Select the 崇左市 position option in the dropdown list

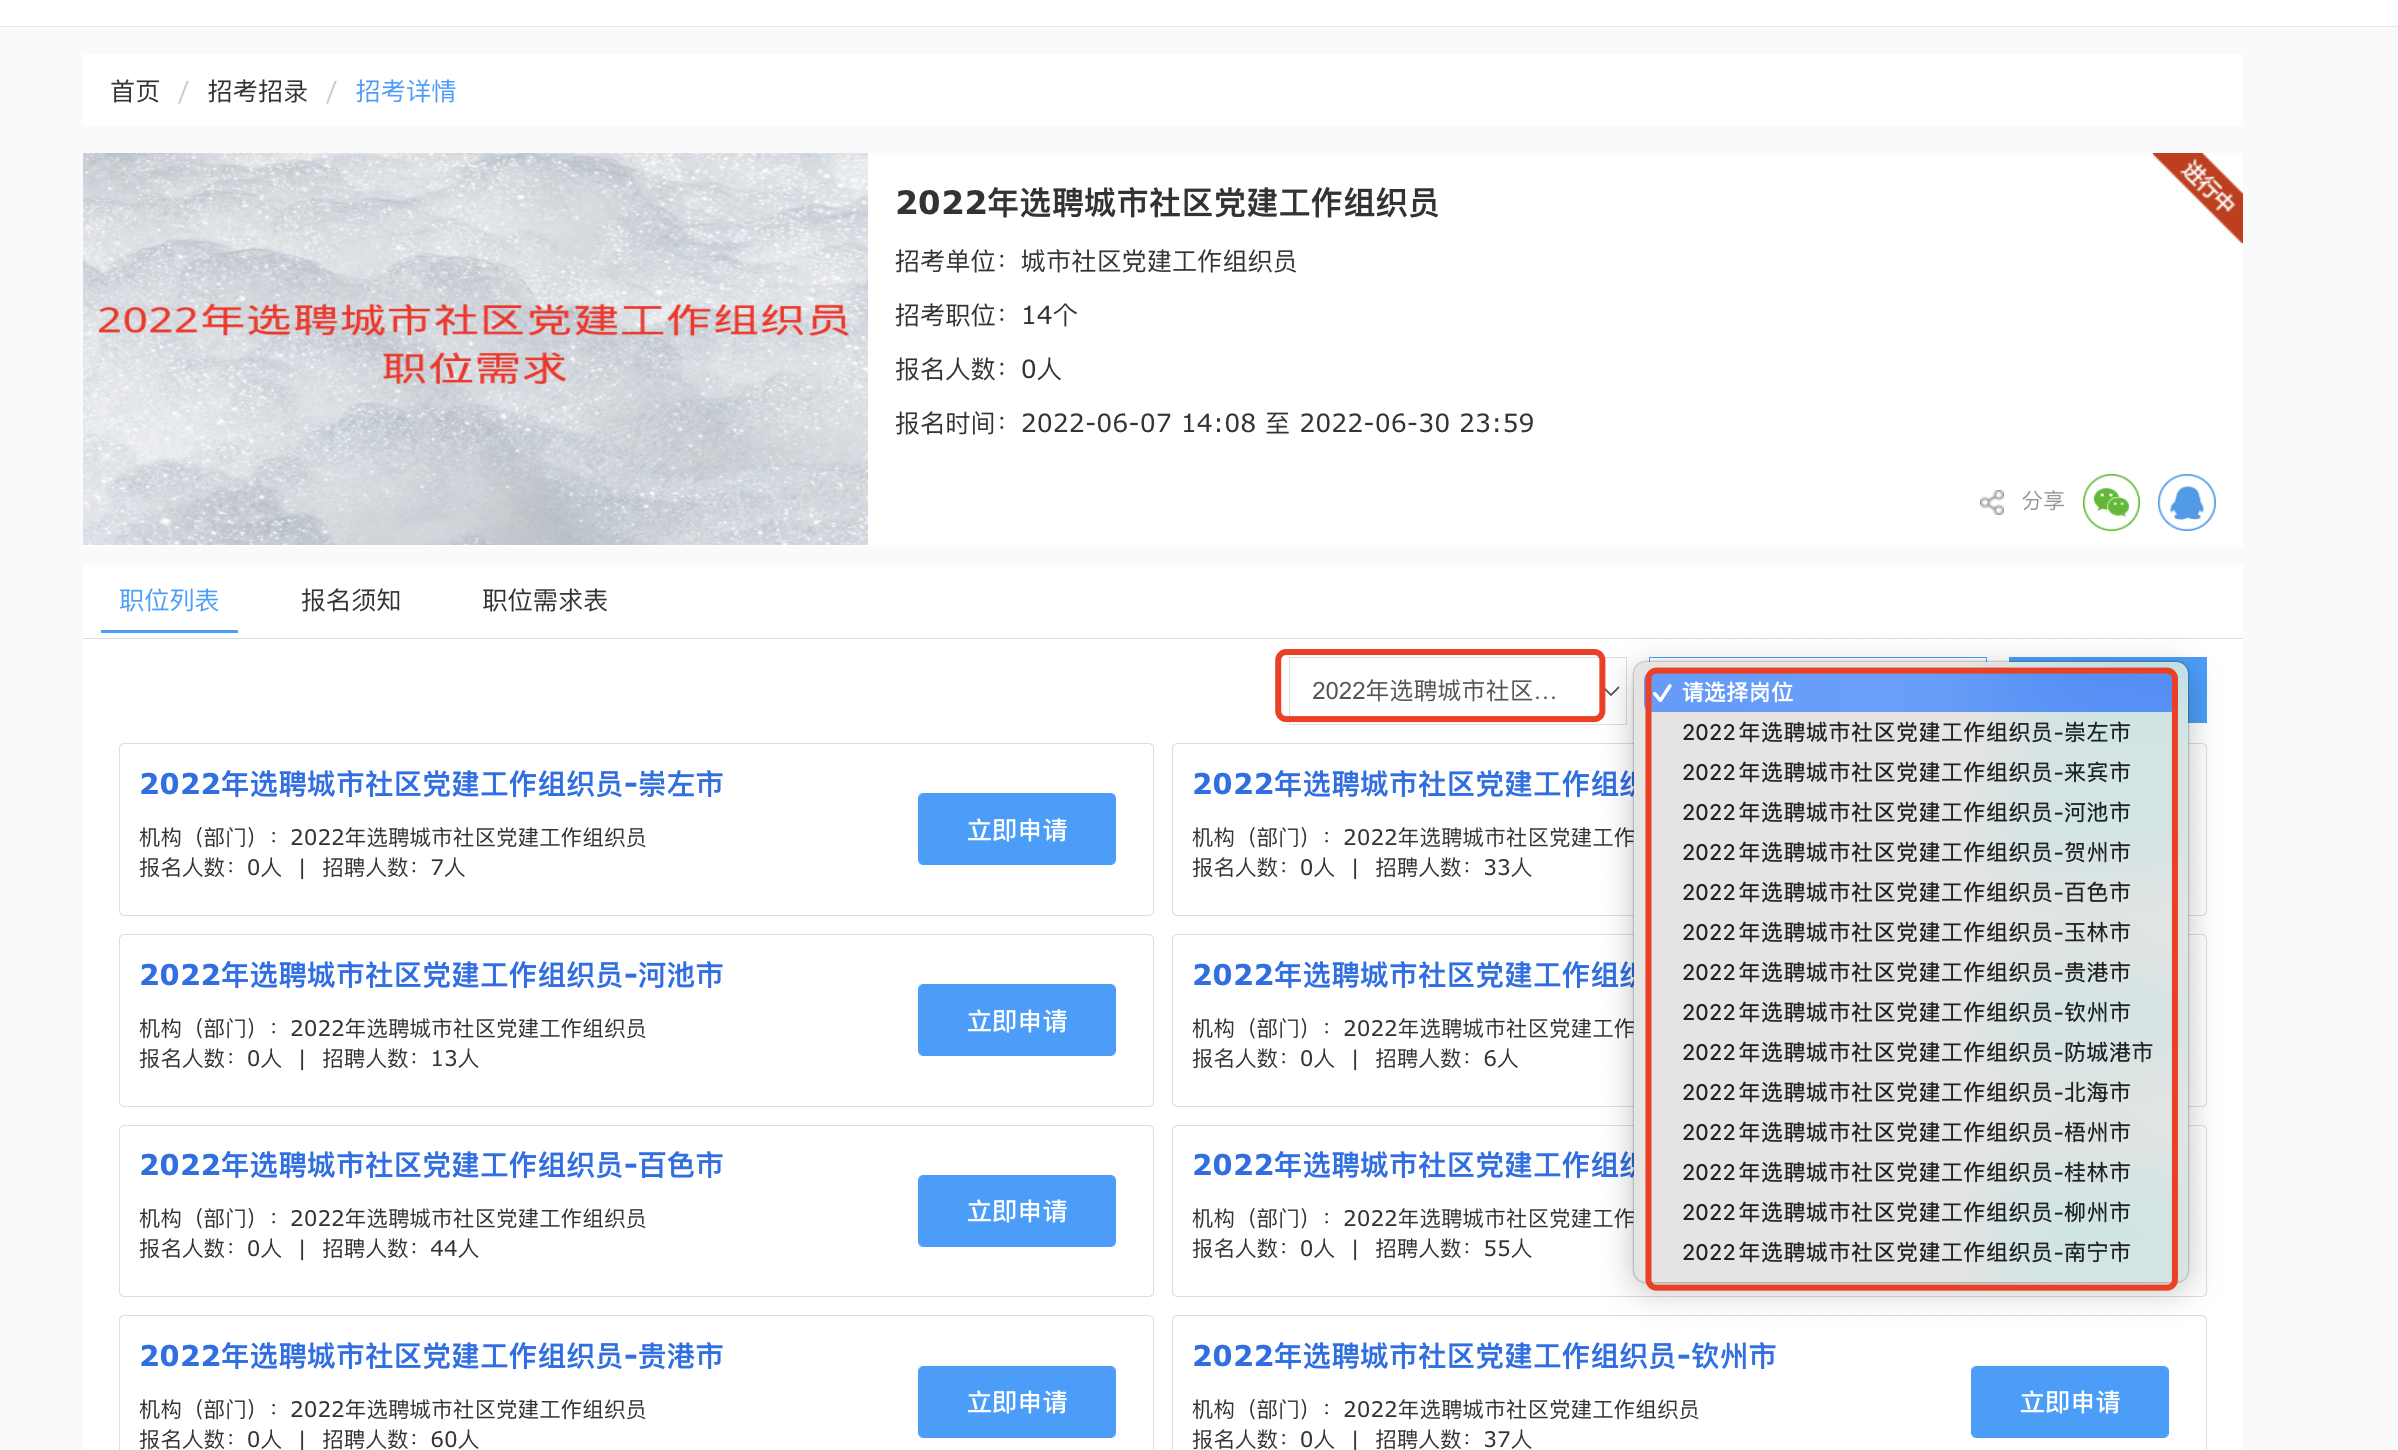(1905, 732)
